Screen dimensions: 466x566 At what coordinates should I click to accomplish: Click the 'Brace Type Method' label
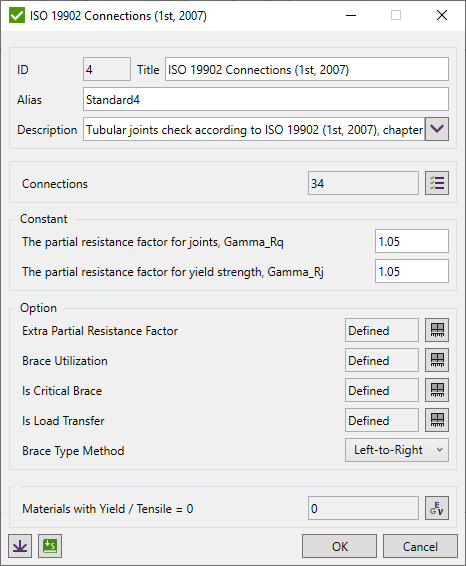pos(73,450)
